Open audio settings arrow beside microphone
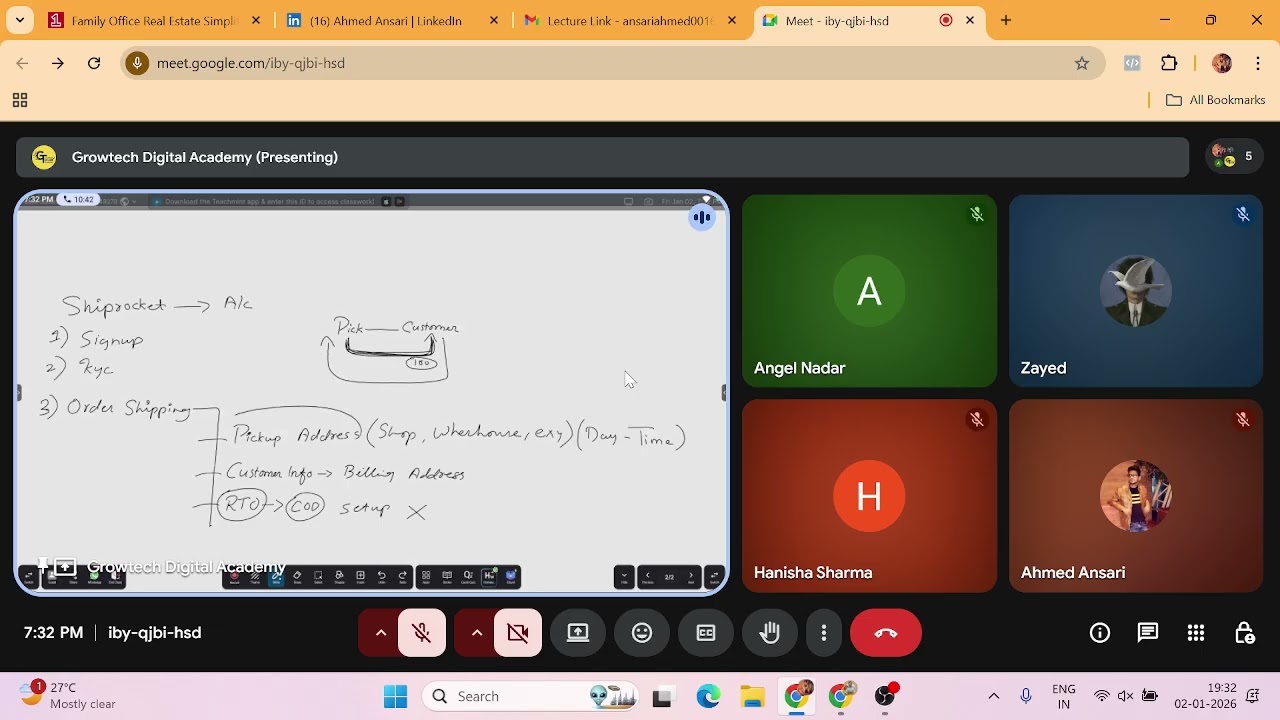 click(380, 633)
